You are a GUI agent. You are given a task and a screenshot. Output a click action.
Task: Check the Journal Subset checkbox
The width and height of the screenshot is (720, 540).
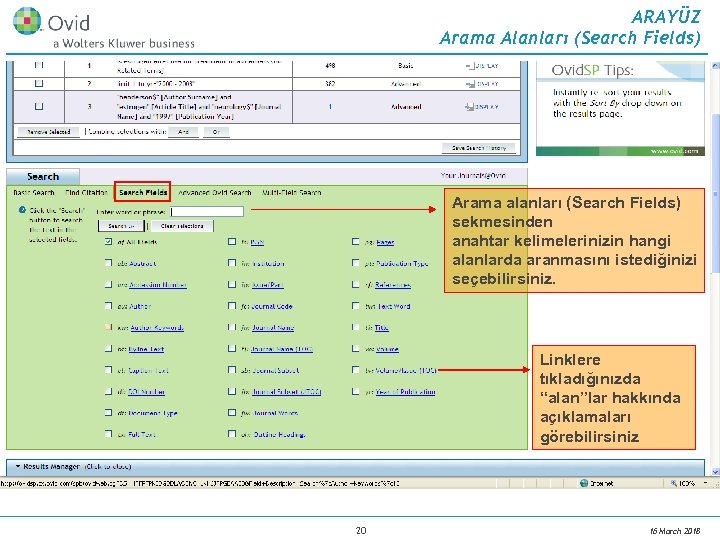tap(232, 370)
